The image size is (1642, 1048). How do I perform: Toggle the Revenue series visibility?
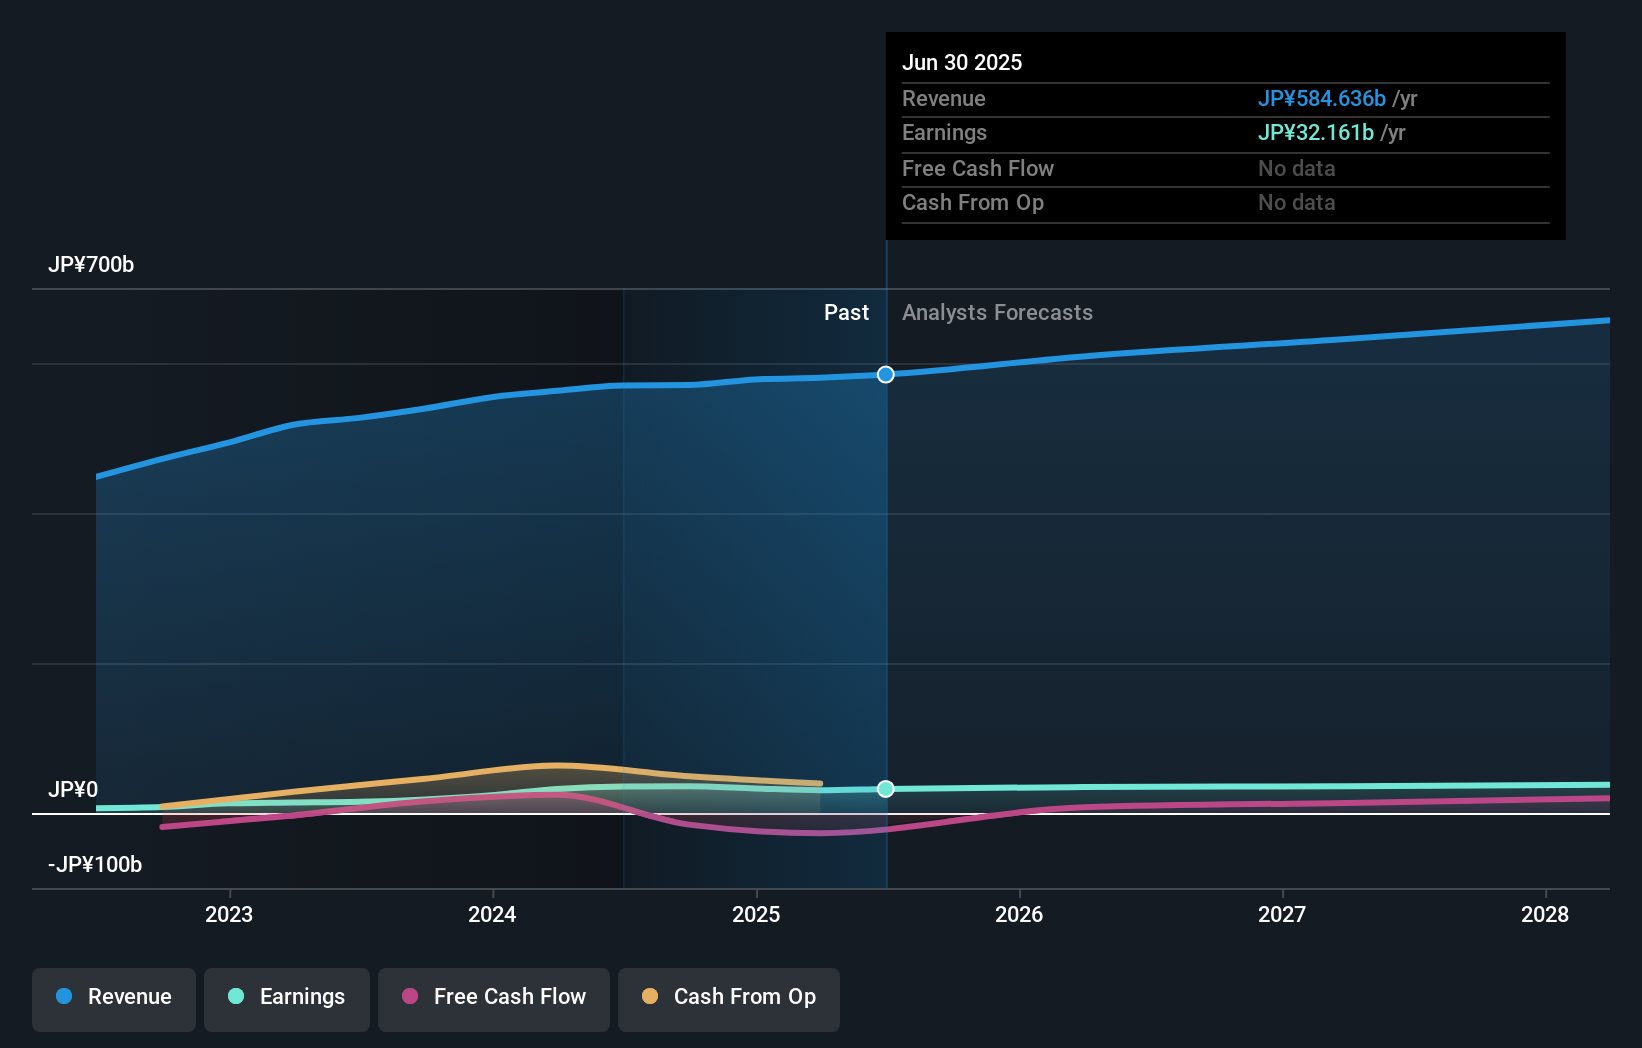pyautogui.click(x=113, y=997)
